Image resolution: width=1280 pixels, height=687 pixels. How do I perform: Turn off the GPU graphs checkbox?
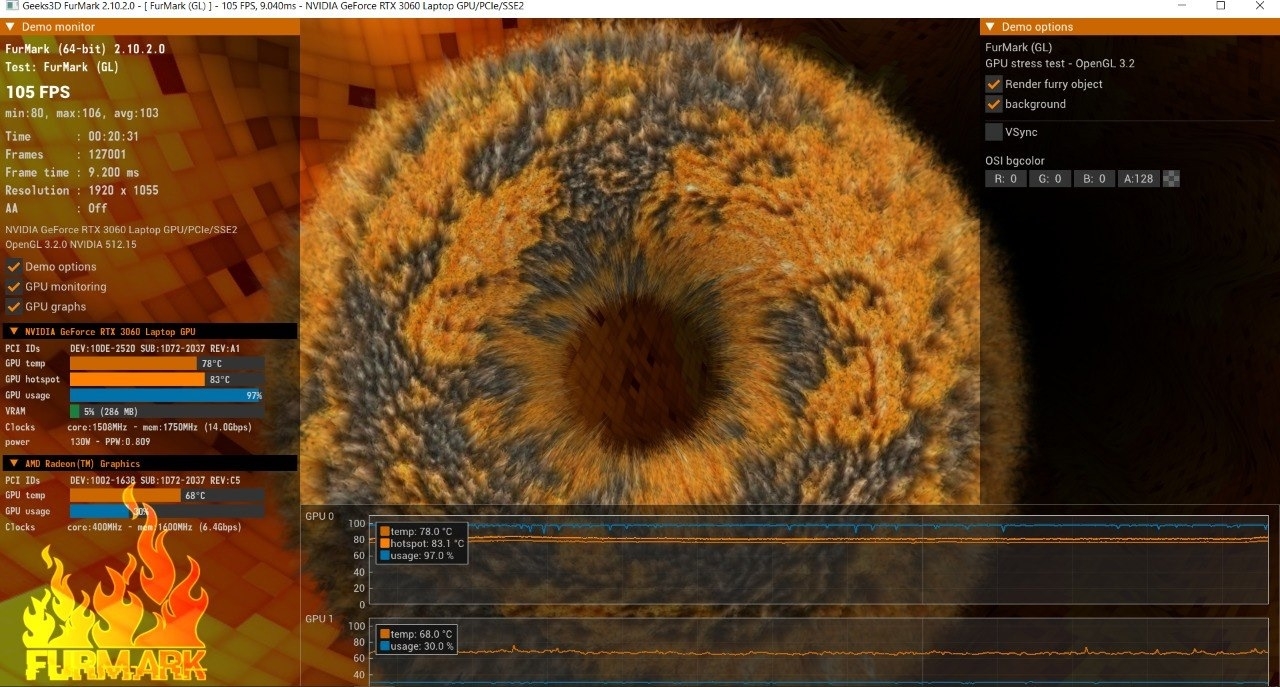pyautogui.click(x=14, y=307)
